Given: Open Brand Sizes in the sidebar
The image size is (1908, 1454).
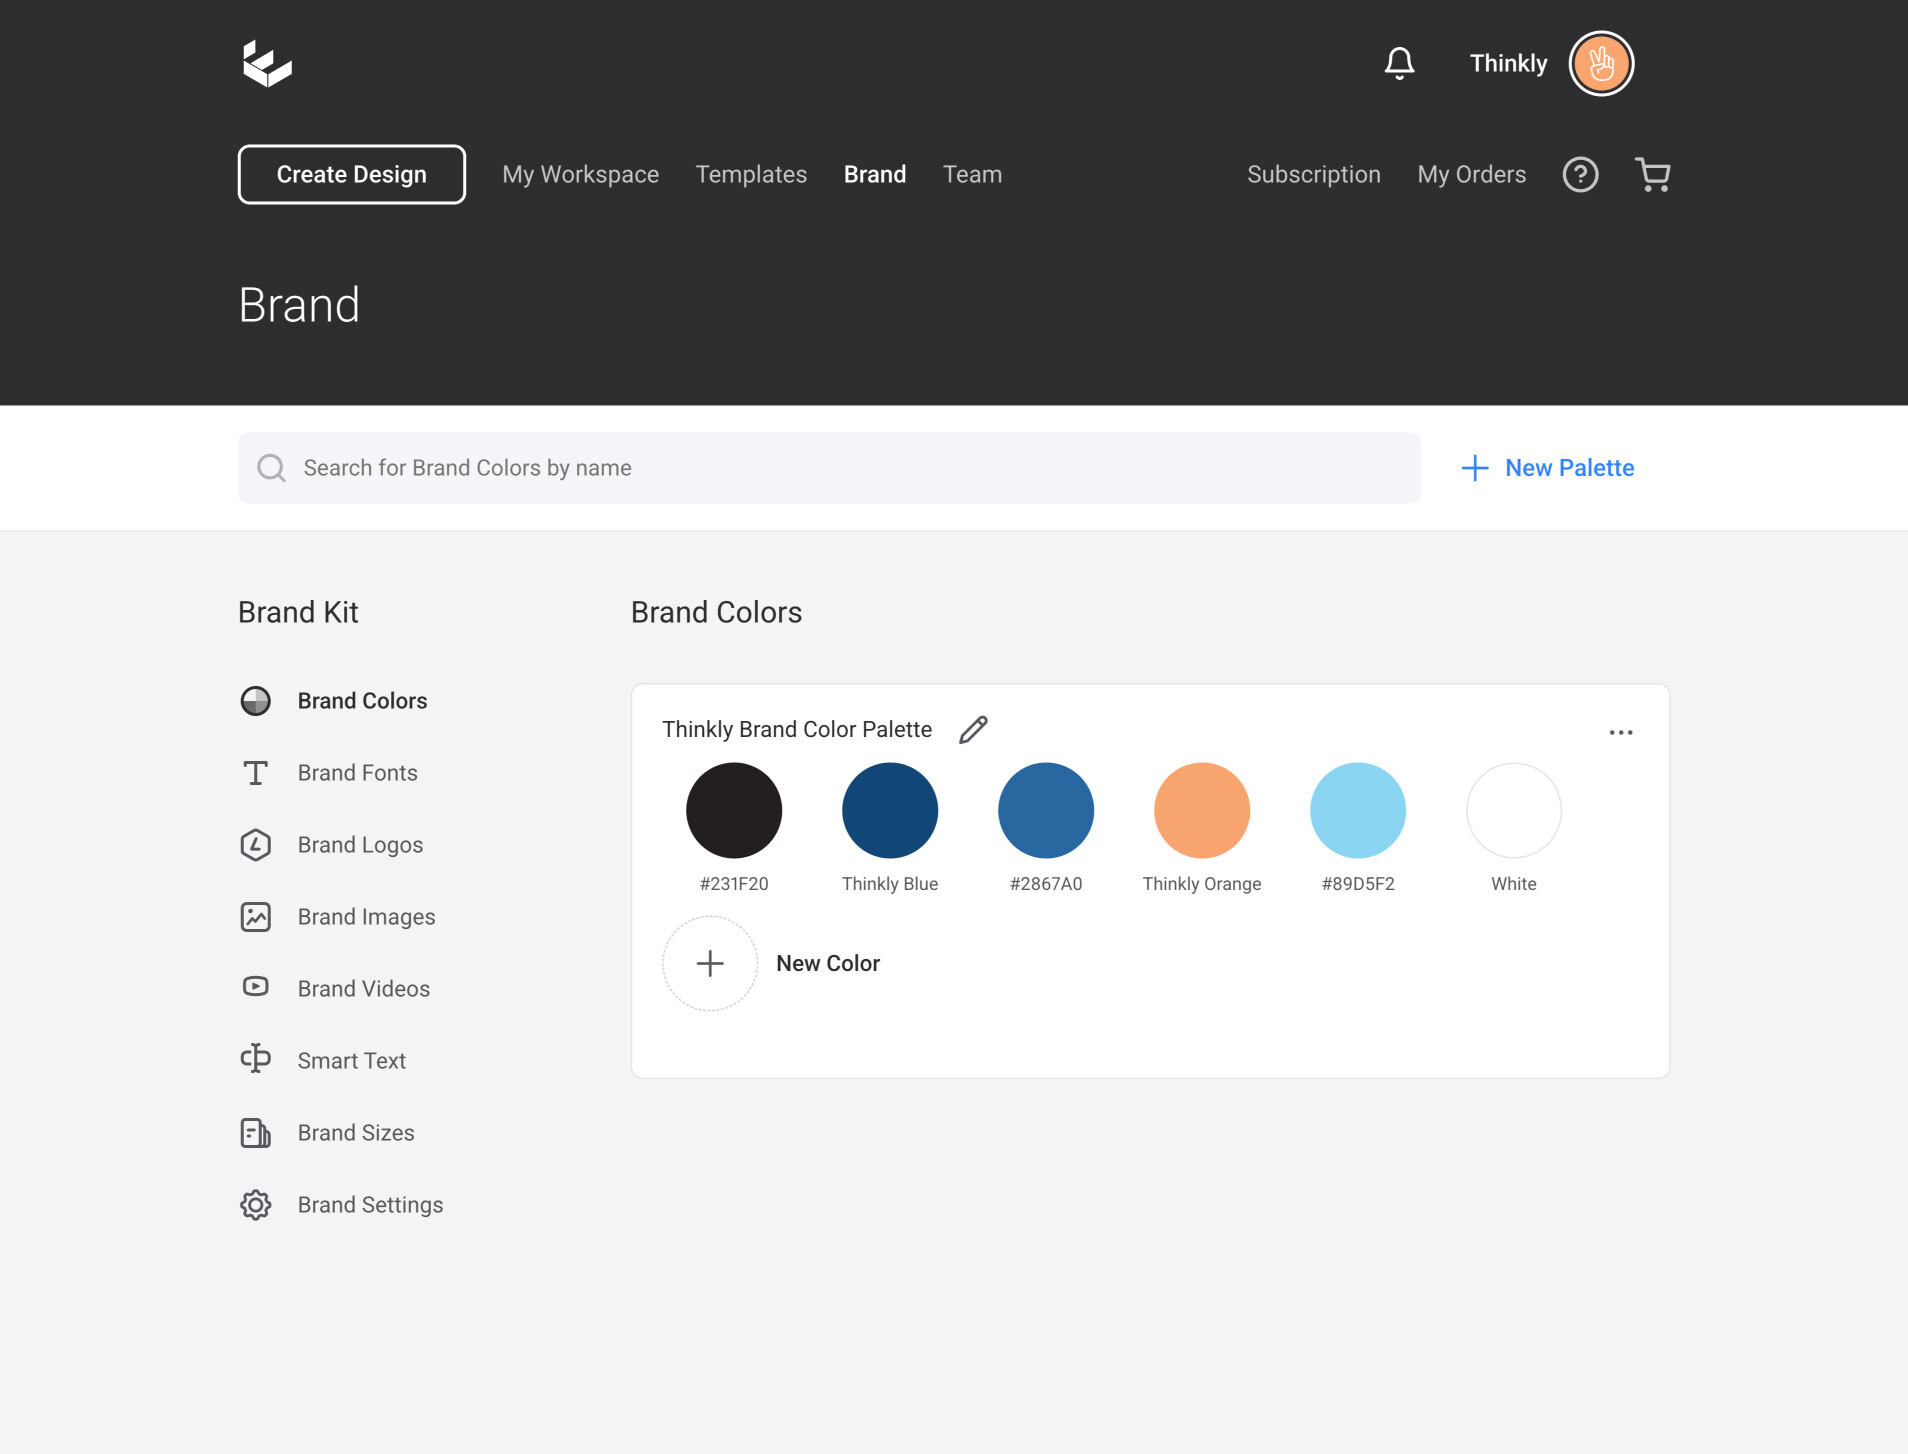Looking at the screenshot, I should click(356, 1133).
